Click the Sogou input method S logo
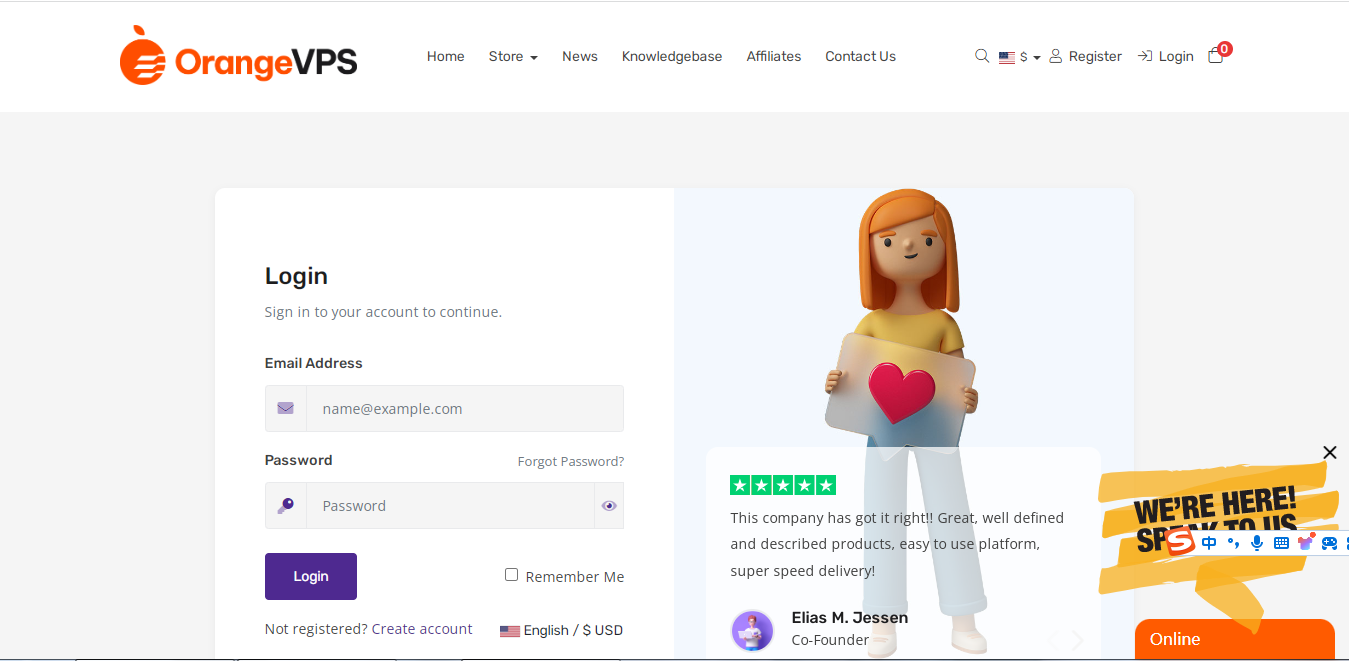 pyautogui.click(x=1181, y=542)
